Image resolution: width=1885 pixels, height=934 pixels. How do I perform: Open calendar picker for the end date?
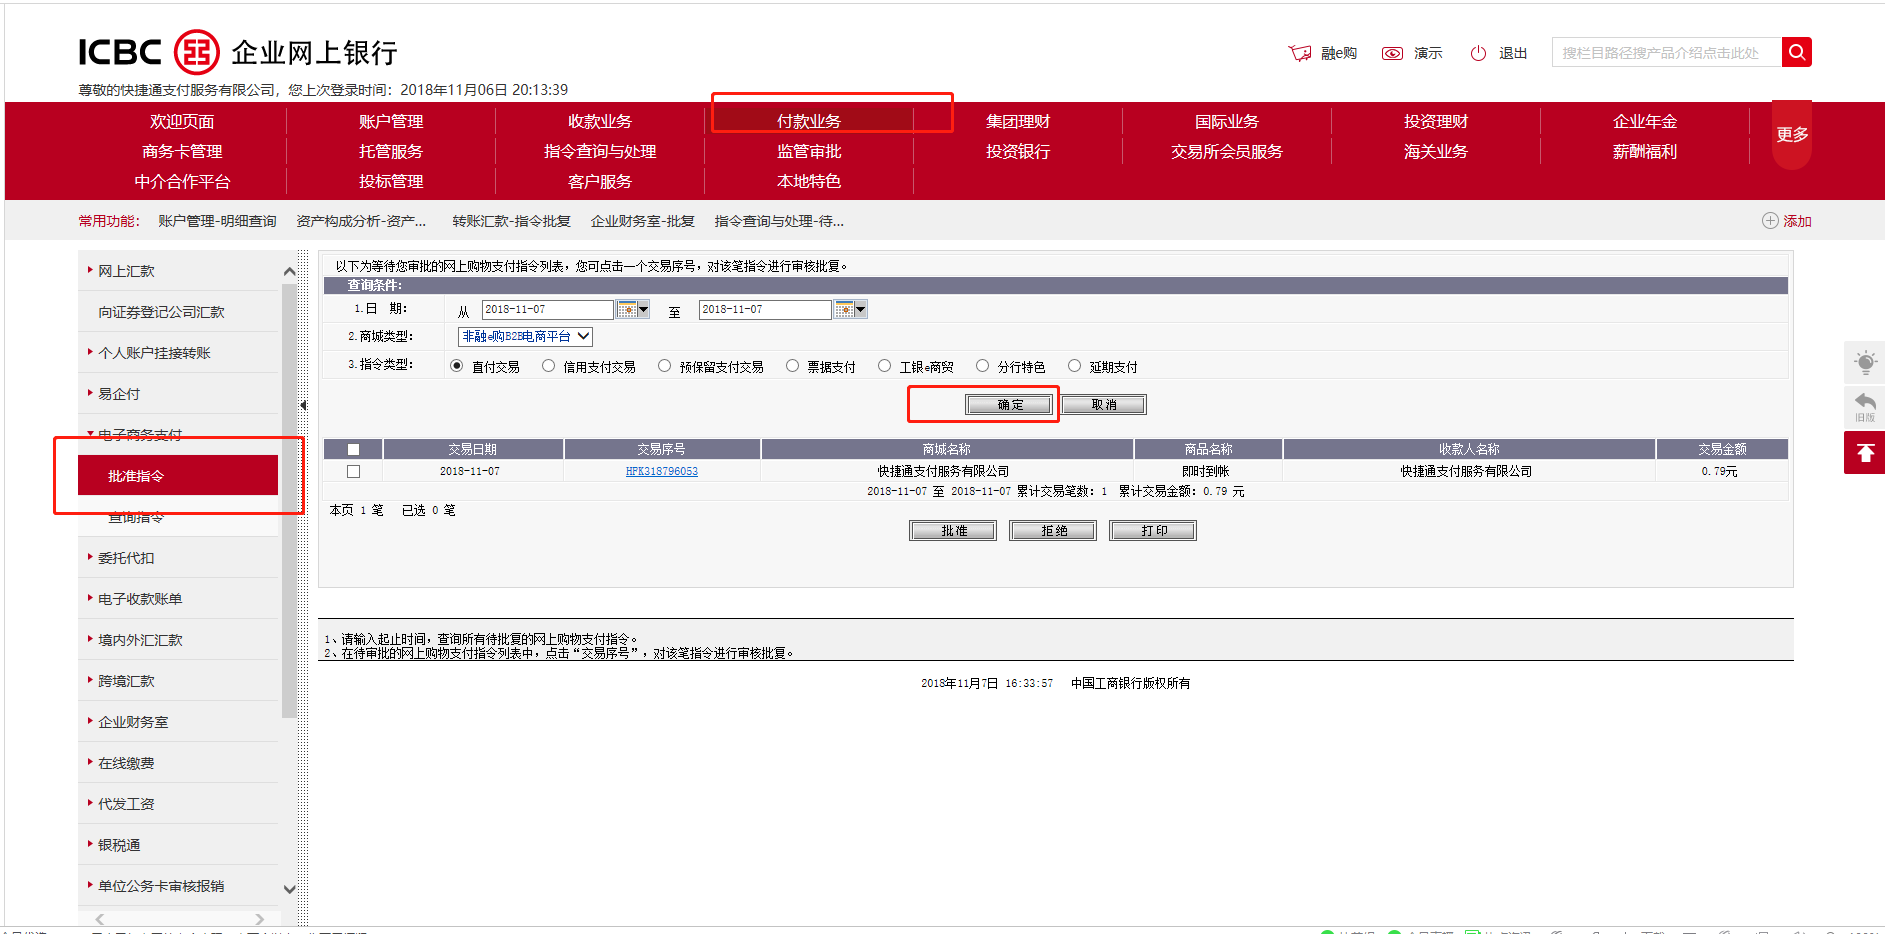[844, 310]
